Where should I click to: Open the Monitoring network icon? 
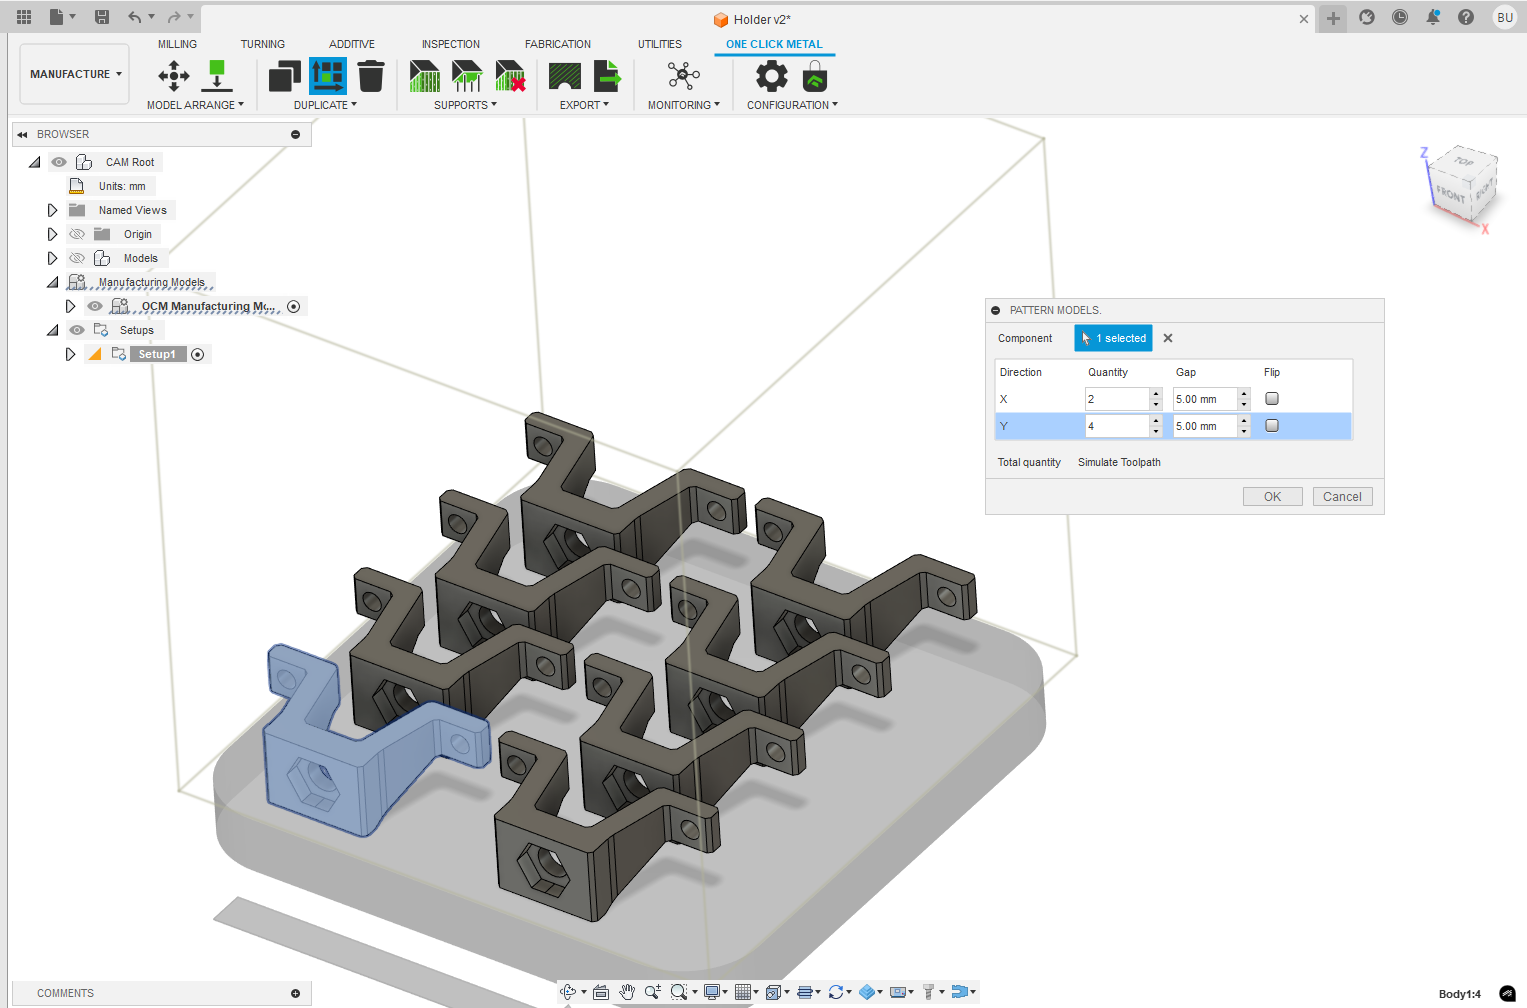coord(684,76)
